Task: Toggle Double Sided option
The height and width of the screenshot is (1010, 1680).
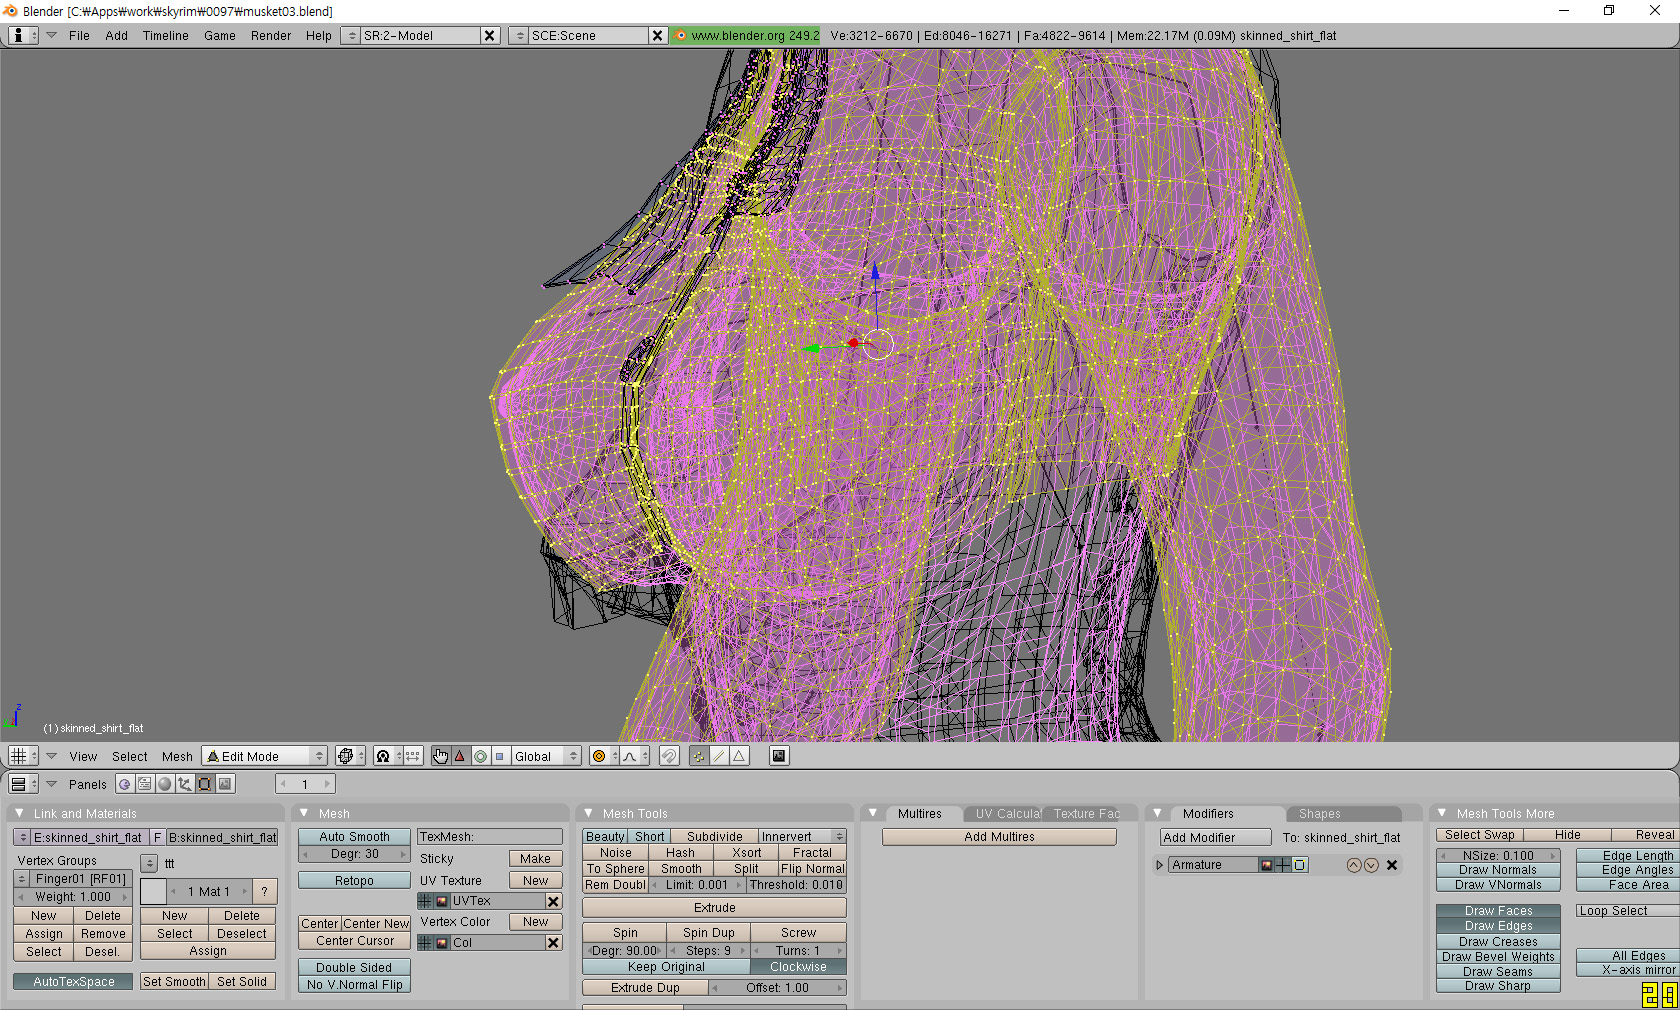Action: coord(354,968)
